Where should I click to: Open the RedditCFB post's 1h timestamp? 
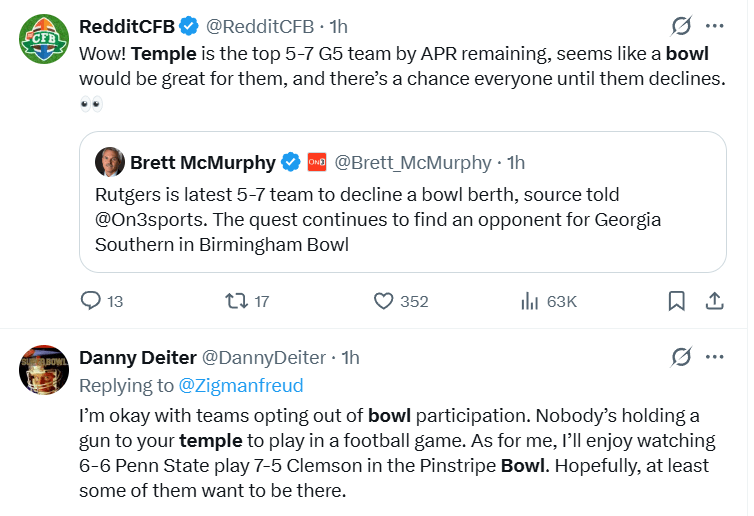[338, 26]
